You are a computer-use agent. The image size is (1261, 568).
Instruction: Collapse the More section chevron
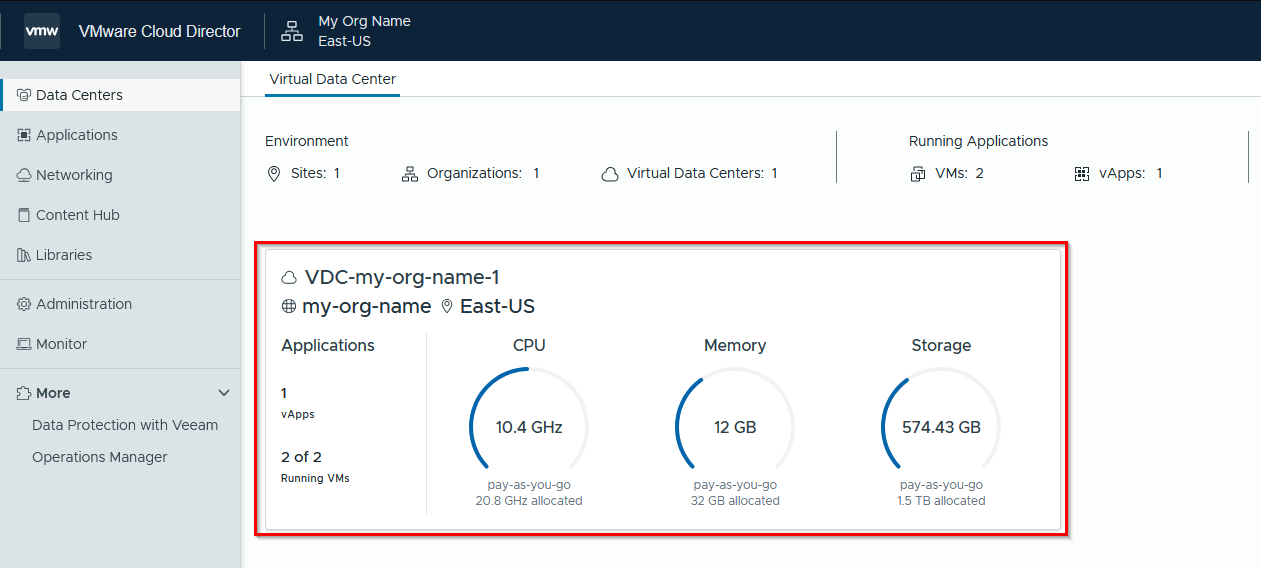[x=224, y=393]
